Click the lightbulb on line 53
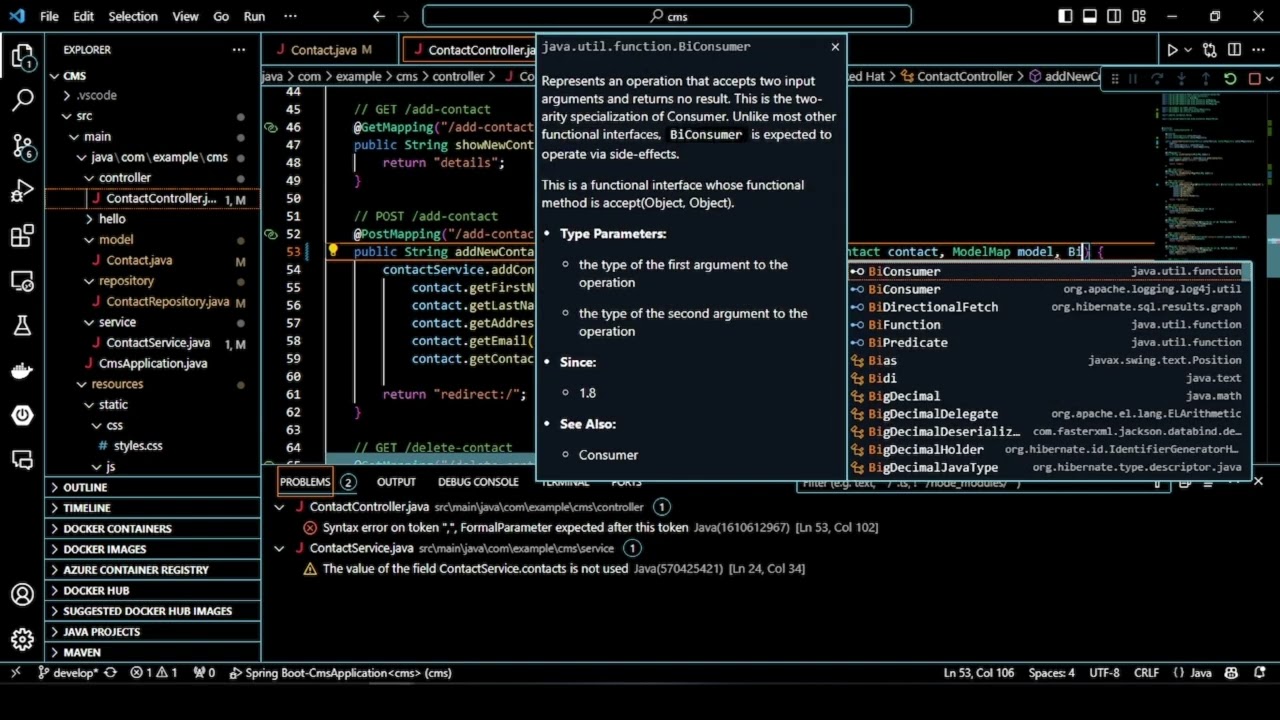Screen dimensions: 1280x720 click(333, 252)
